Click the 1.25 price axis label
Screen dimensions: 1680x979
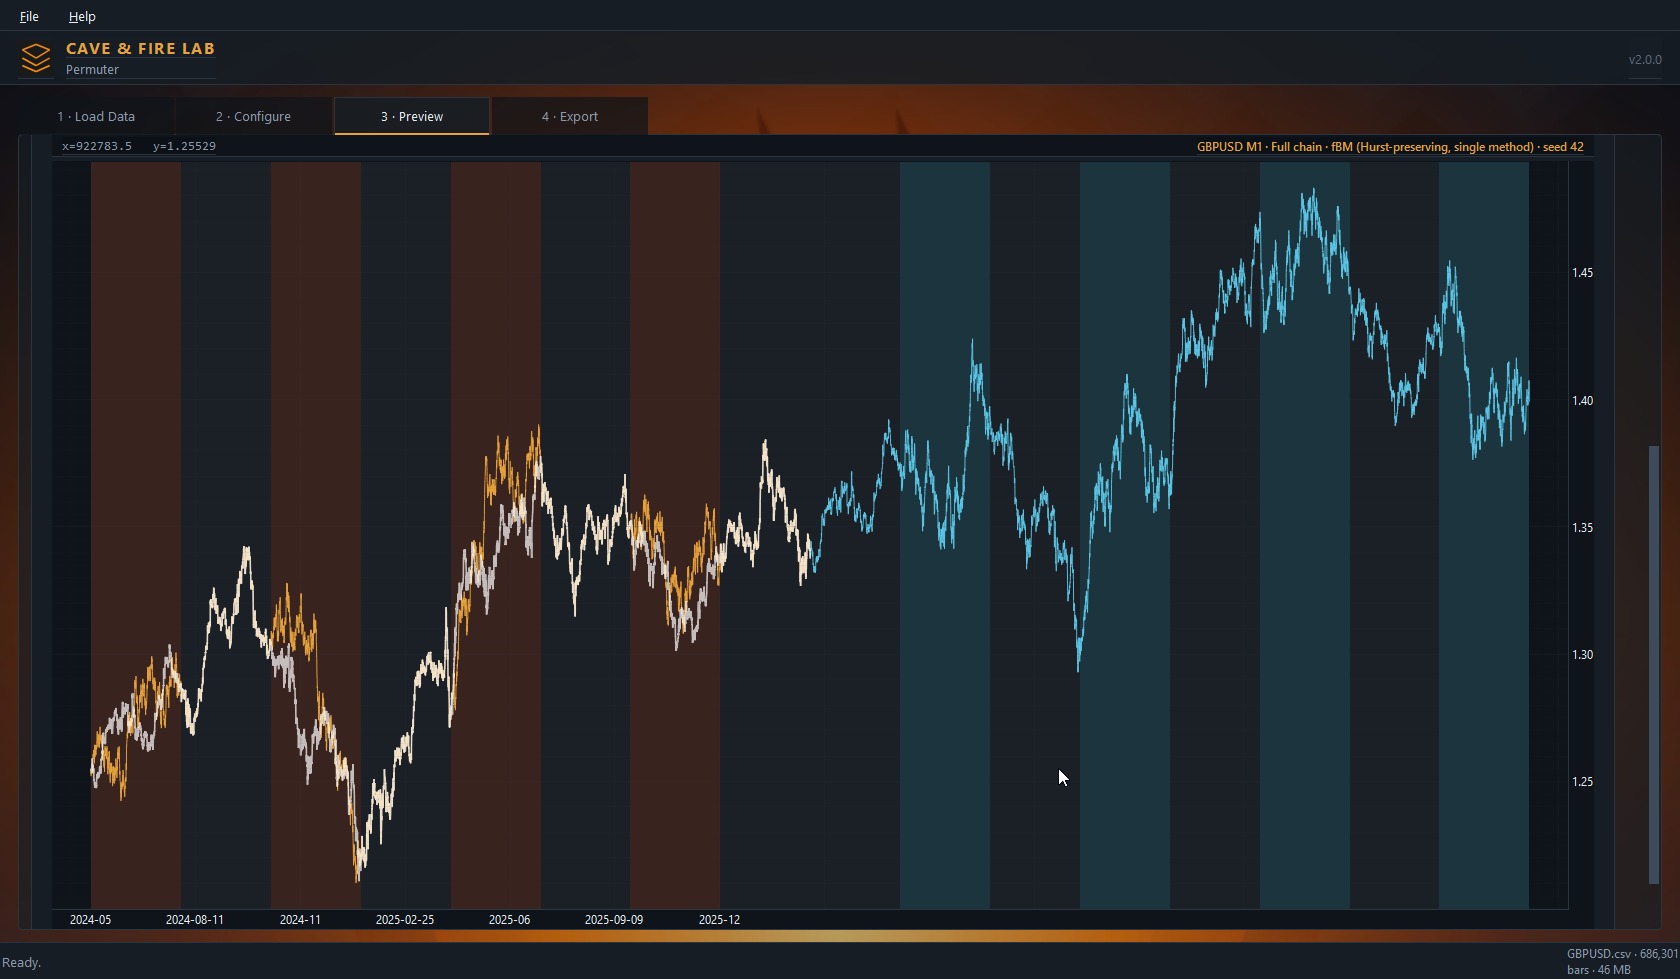pos(1582,781)
